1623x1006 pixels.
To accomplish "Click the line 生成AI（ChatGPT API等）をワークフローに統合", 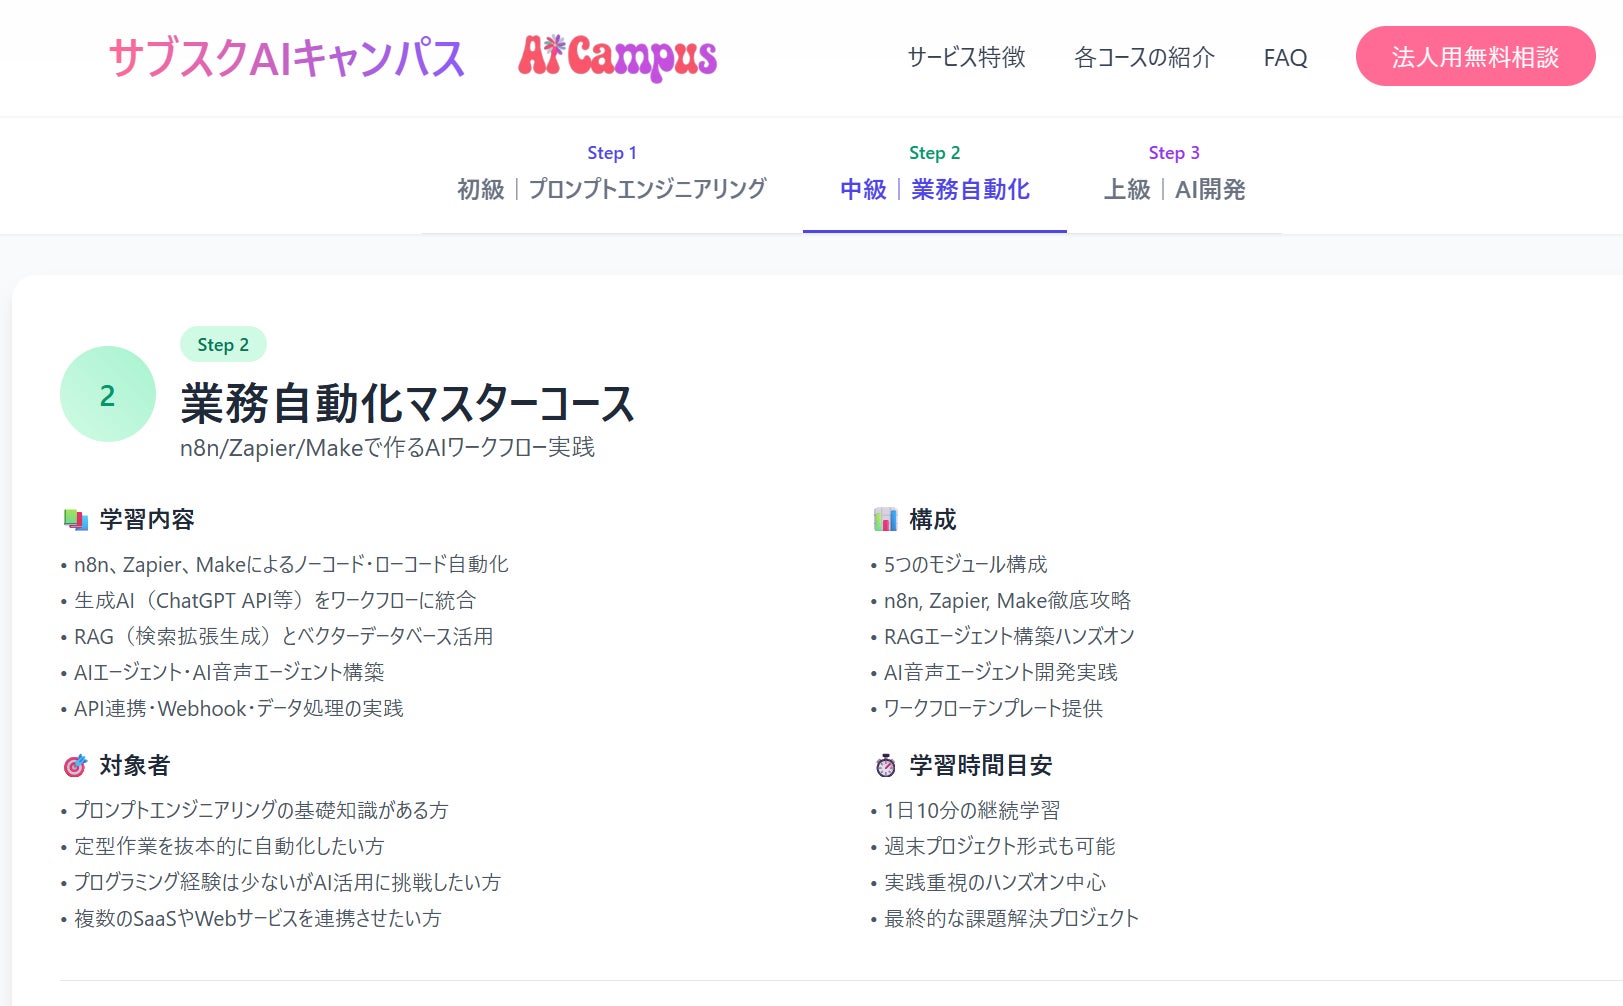I will coord(275,601).
